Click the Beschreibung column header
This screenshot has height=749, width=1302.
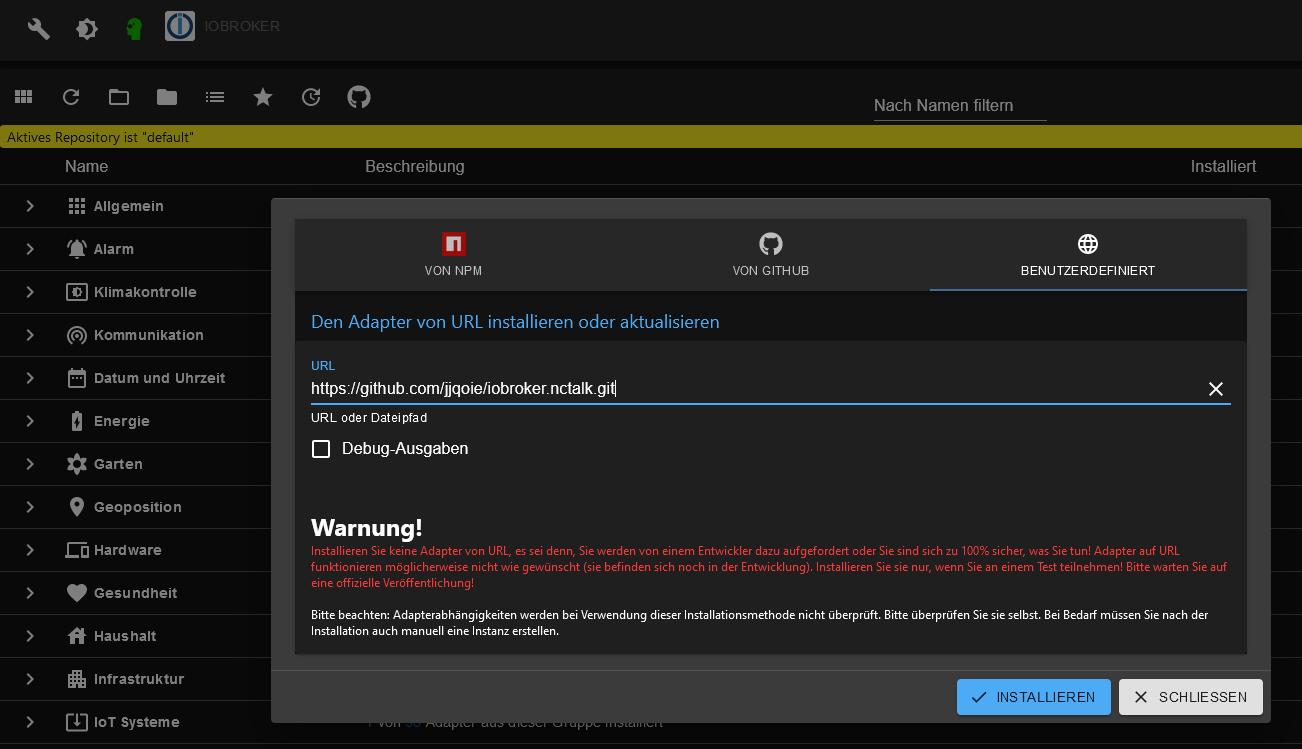(x=415, y=166)
